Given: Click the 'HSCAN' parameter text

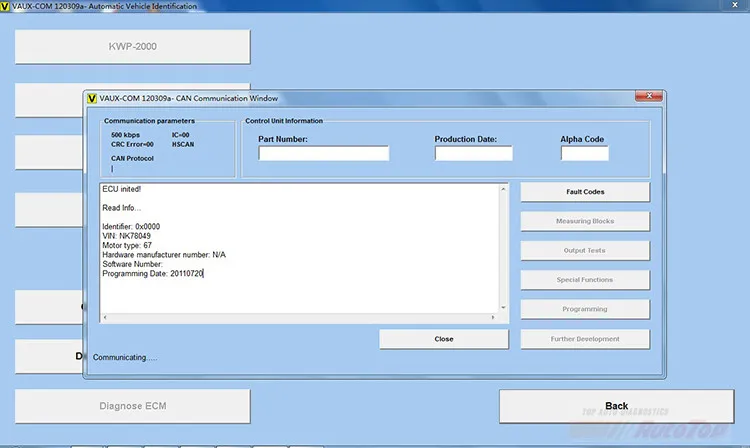Looking at the screenshot, I should (x=183, y=144).
